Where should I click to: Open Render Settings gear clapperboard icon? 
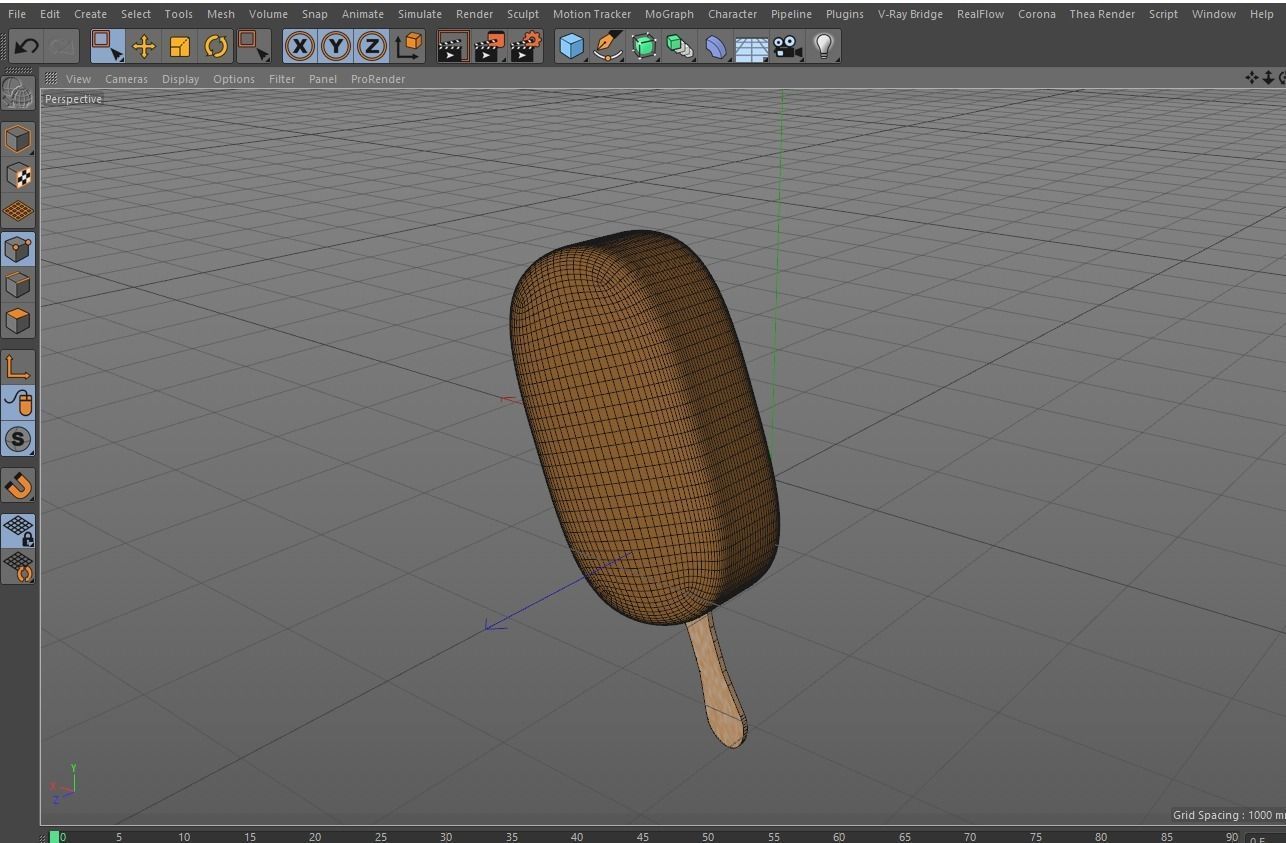[526, 46]
